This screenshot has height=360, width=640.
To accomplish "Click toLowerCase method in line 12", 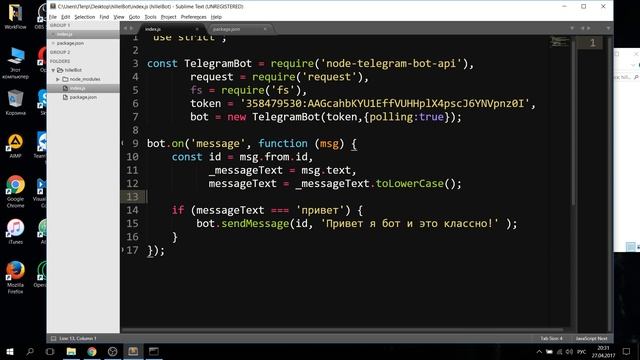I will click(x=410, y=184).
